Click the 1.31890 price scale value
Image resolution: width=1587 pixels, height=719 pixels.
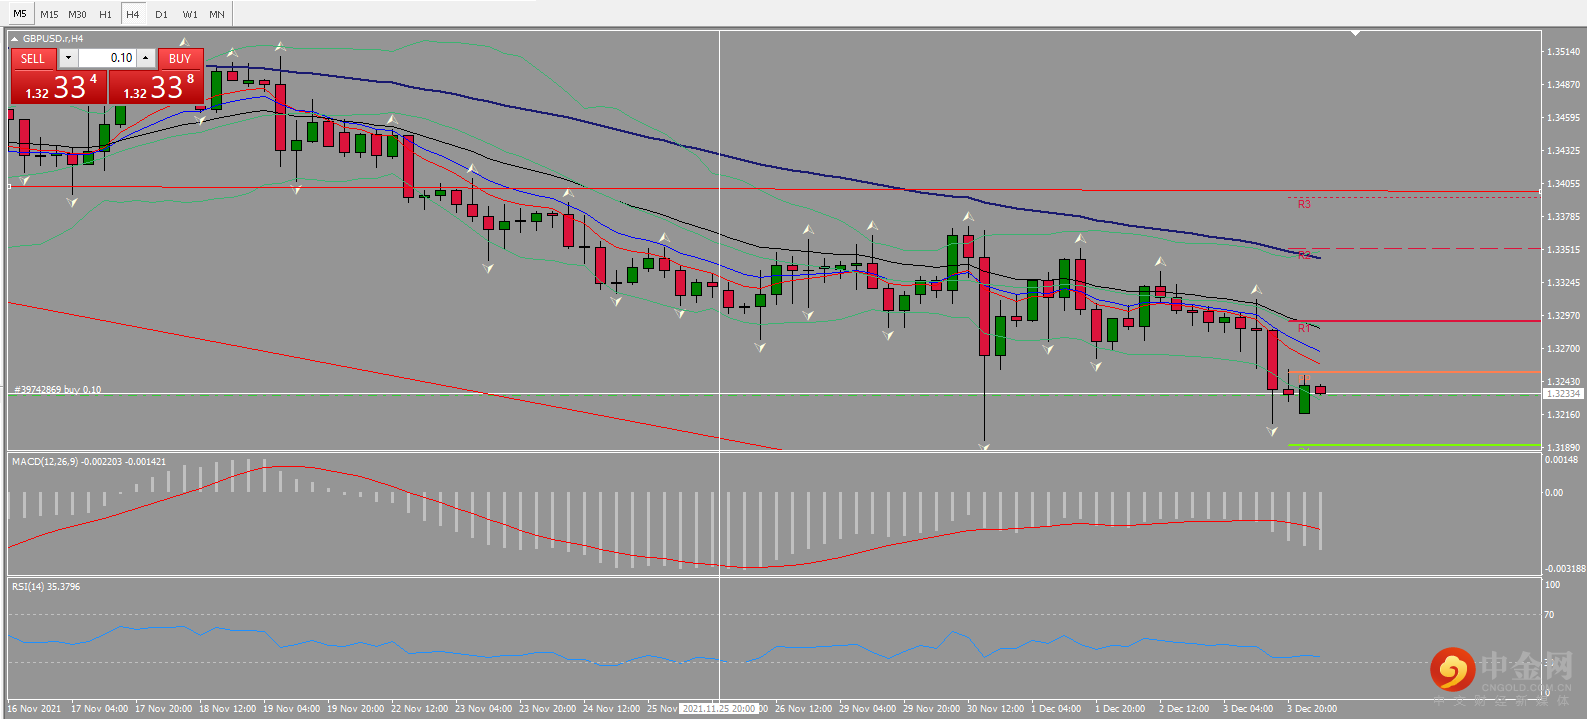point(1564,447)
